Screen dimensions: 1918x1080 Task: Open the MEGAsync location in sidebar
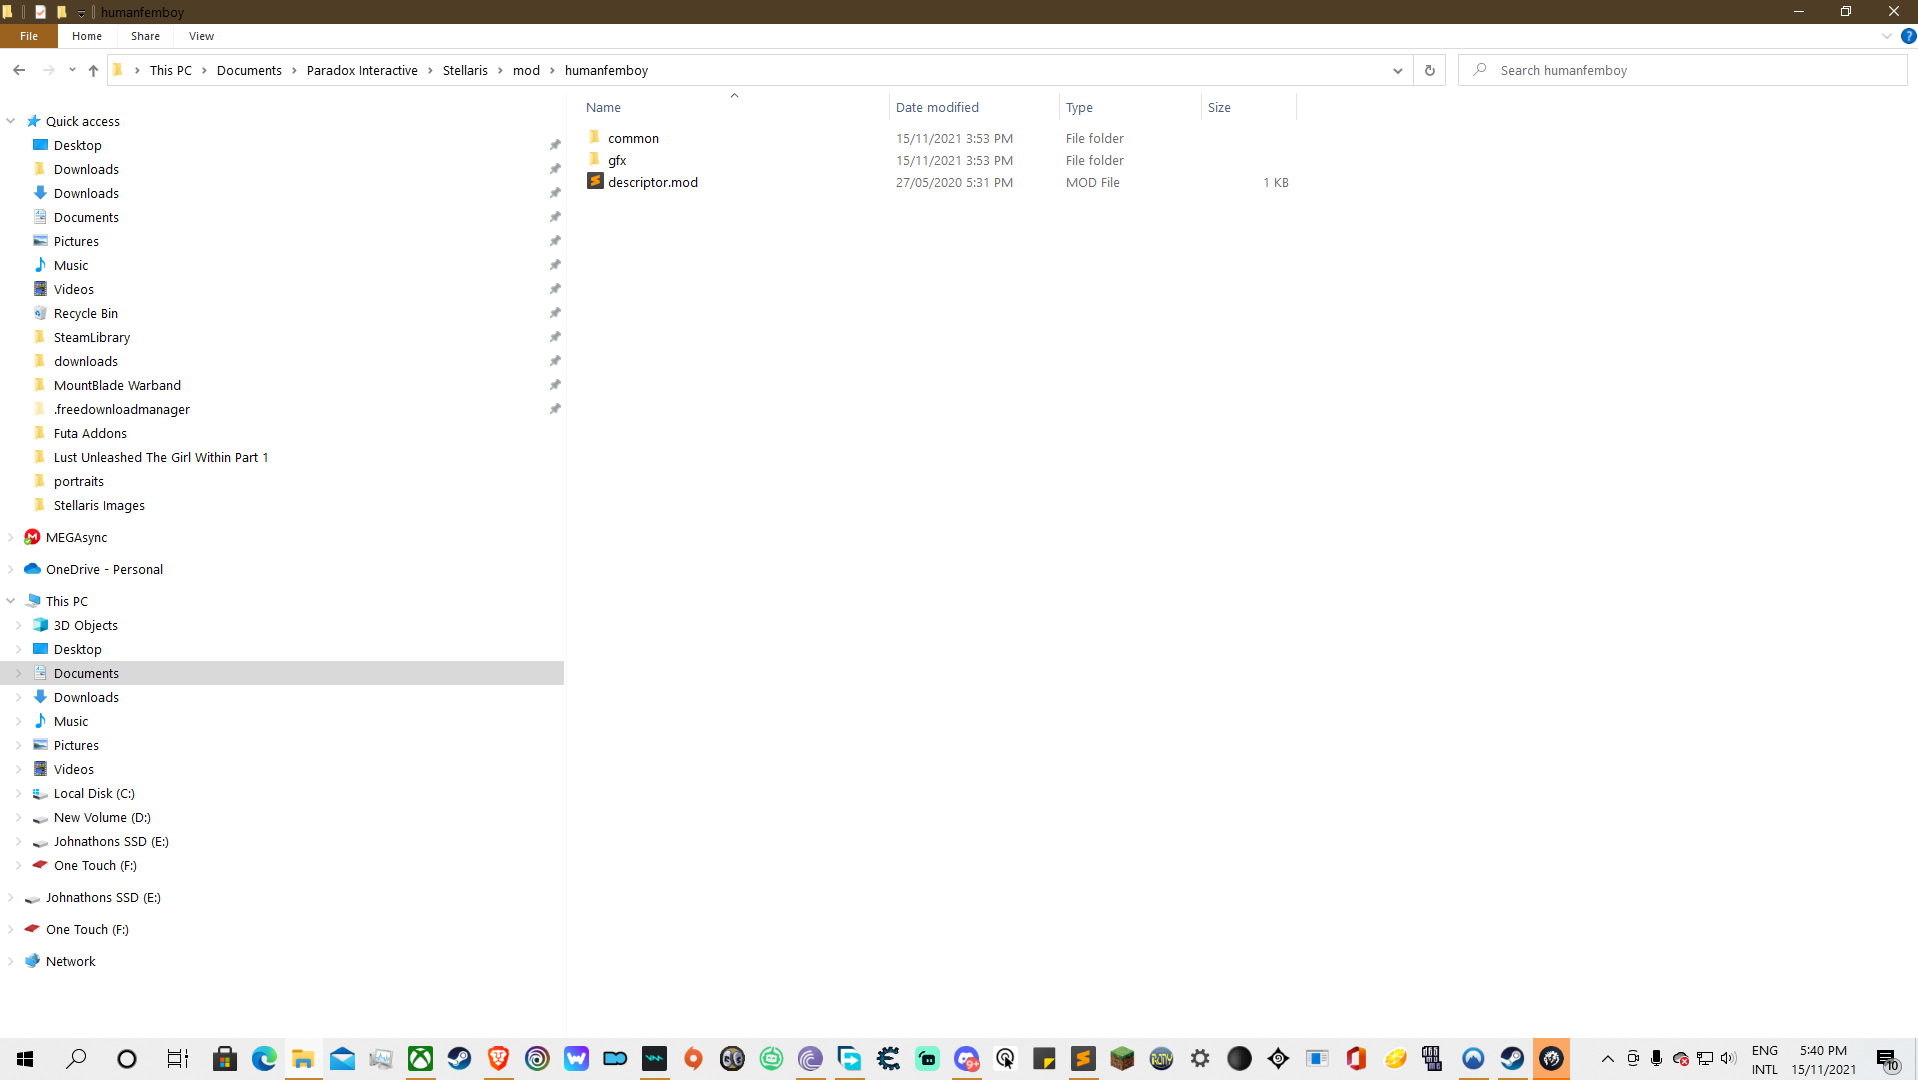coord(76,537)
